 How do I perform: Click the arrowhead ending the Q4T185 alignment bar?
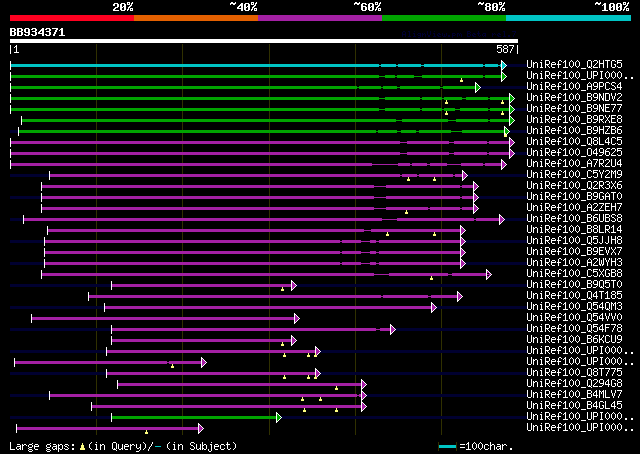pos(460,296)
